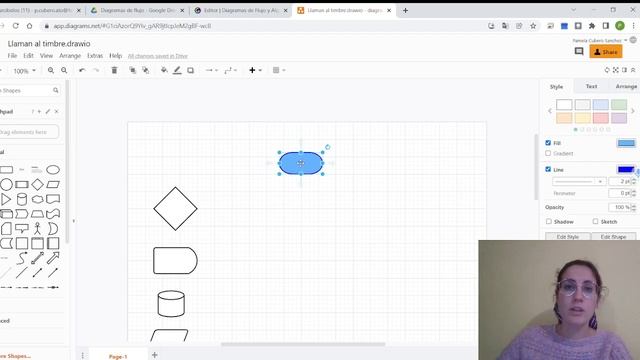This screenshot has width=640, height=360.
Task: Delete the selected shape with the trash icon
Action: pos(114,70)
